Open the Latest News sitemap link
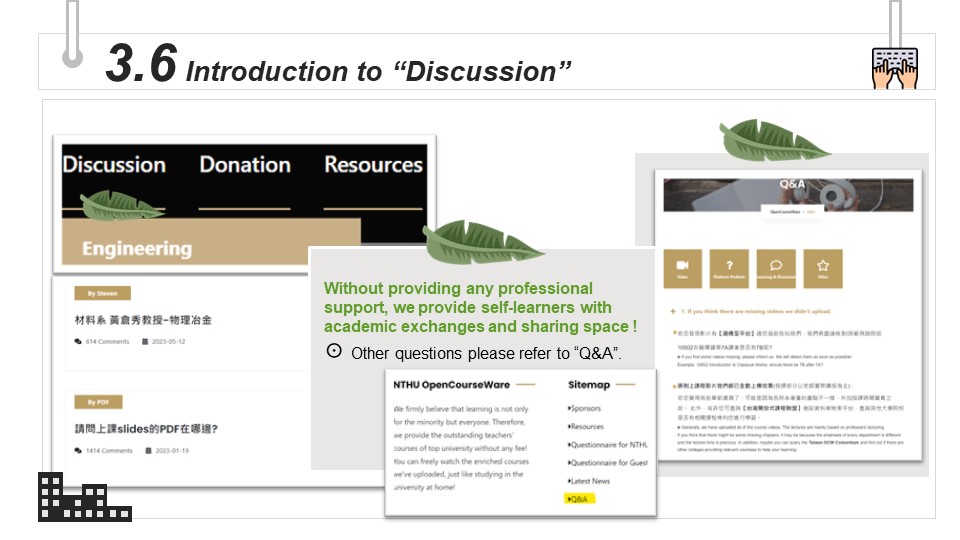 click(589, 481)
